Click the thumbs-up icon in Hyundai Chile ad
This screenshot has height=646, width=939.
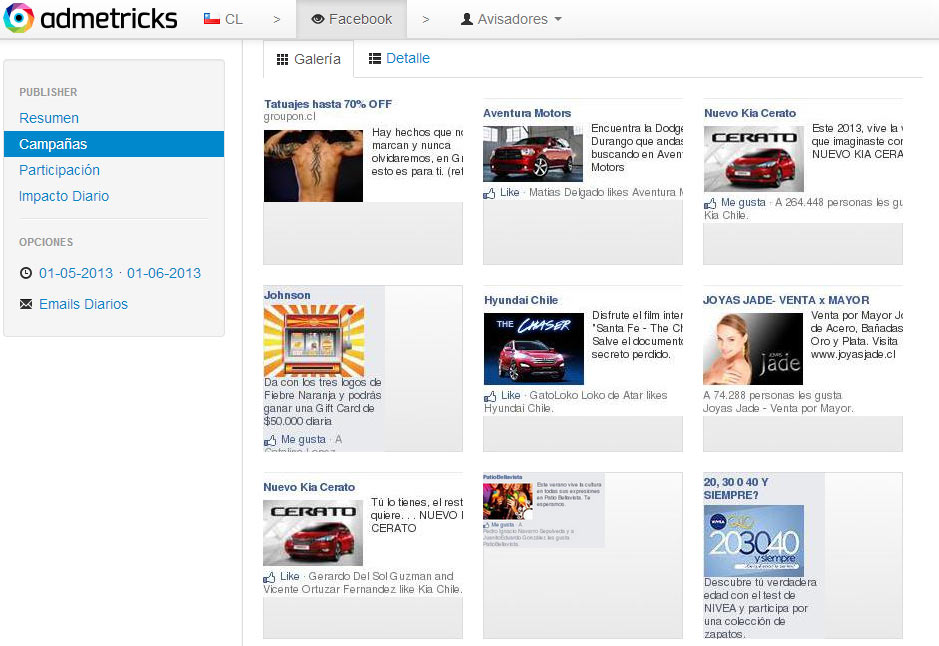click(x=490, y=396)
